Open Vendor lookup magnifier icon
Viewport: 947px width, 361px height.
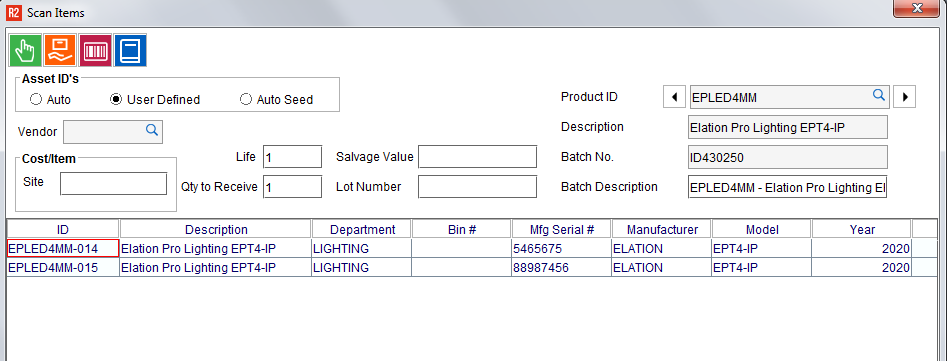(152, 130)
